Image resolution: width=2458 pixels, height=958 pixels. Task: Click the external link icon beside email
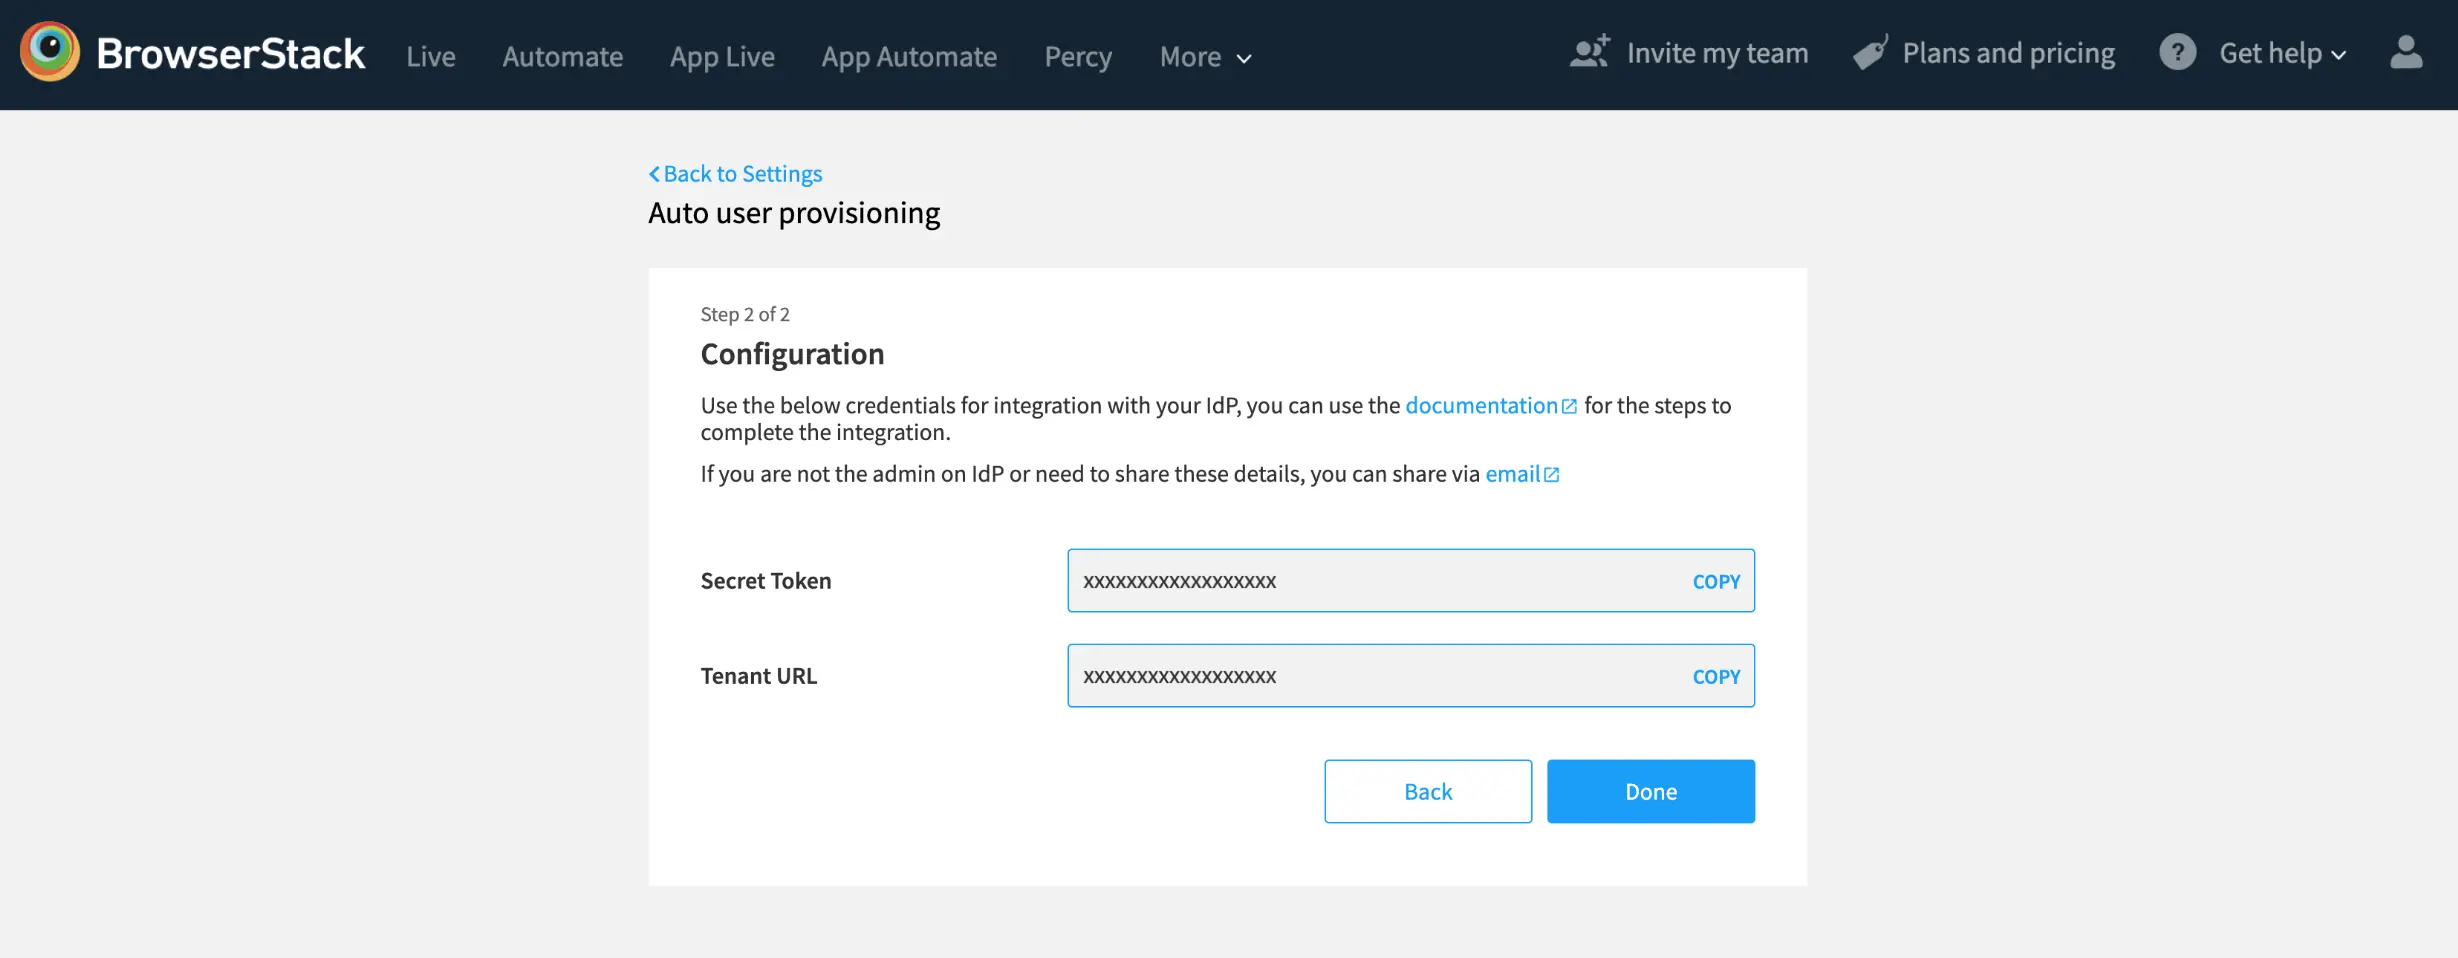tap(1551, 475)
